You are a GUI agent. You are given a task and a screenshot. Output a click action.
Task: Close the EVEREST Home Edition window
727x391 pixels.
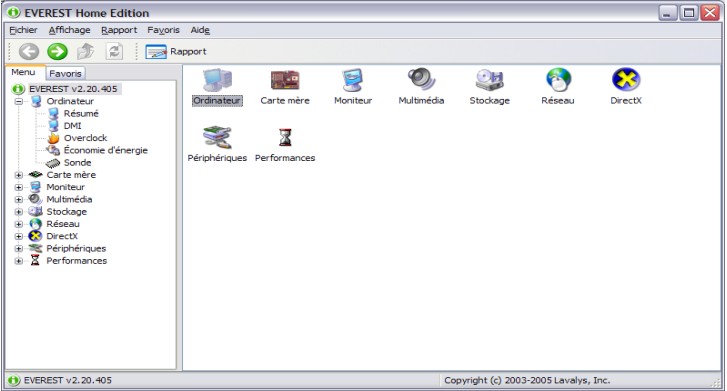710,13
